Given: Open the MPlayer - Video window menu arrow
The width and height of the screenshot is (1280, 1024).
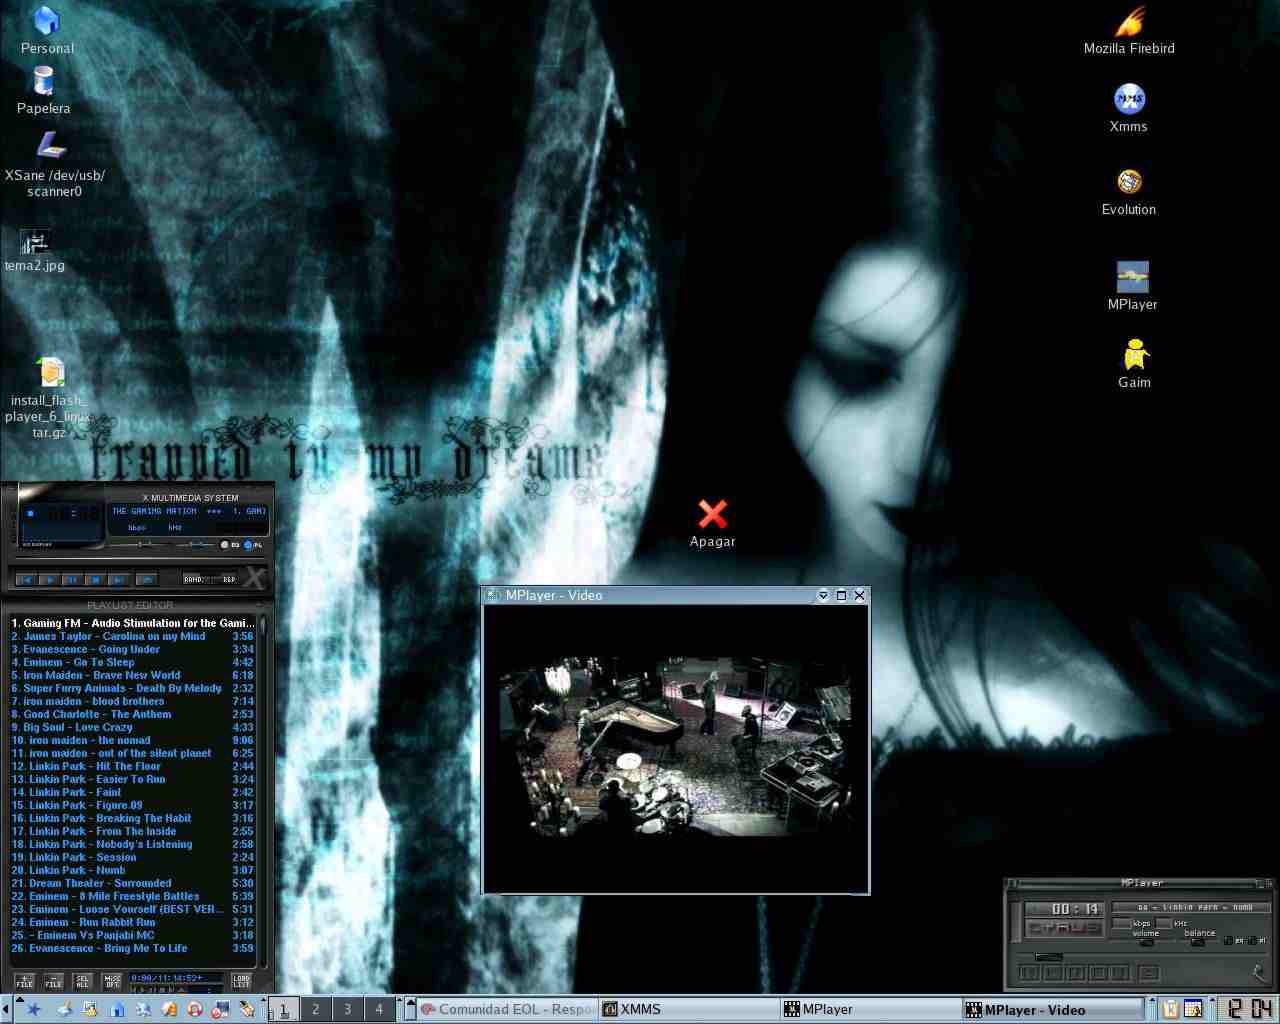Looking at the screenshot, I should 823,595.
